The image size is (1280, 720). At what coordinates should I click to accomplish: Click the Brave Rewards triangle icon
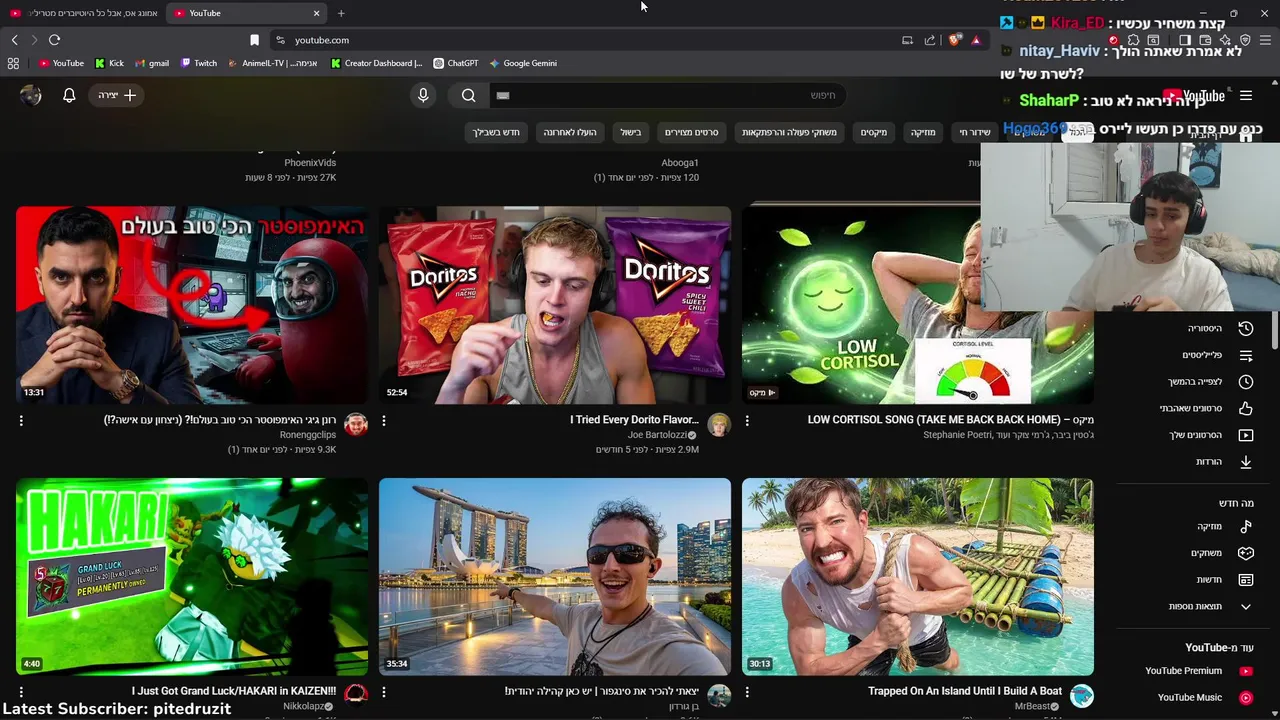(x=976, y=40)
